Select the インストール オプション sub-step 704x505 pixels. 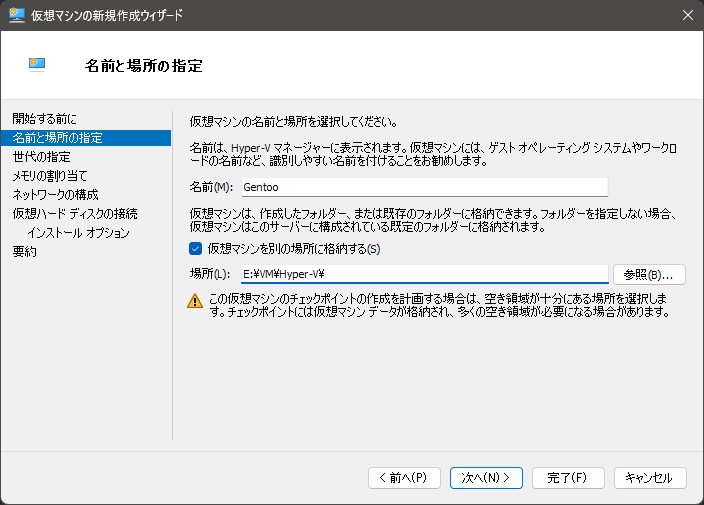[78, 233]
